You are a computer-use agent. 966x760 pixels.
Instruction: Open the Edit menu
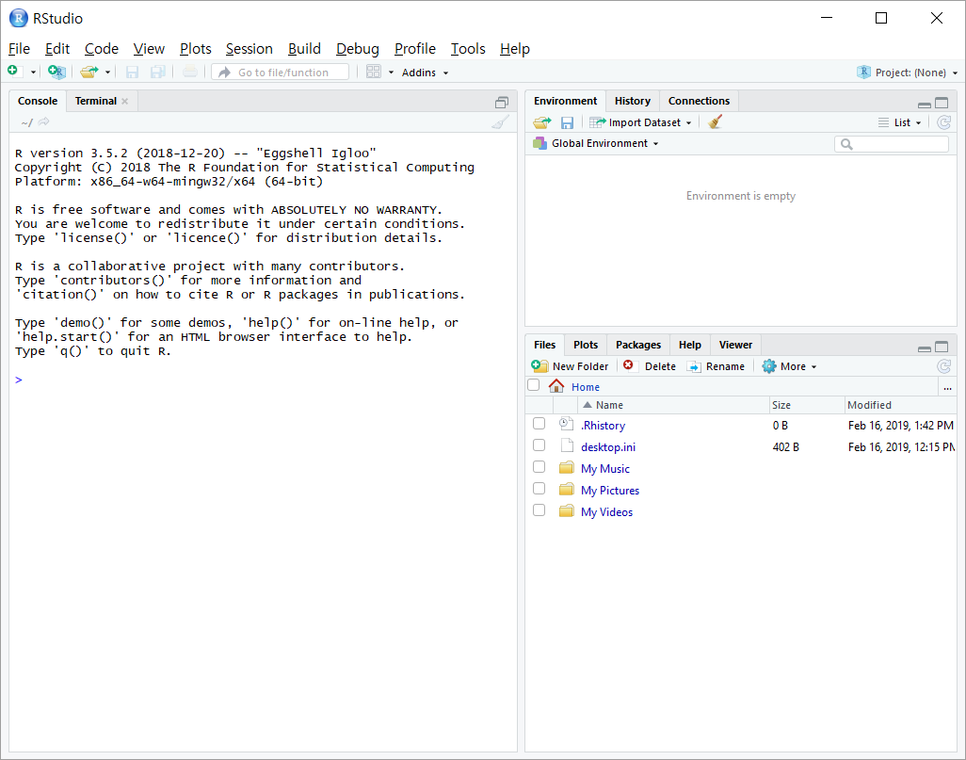57,49
